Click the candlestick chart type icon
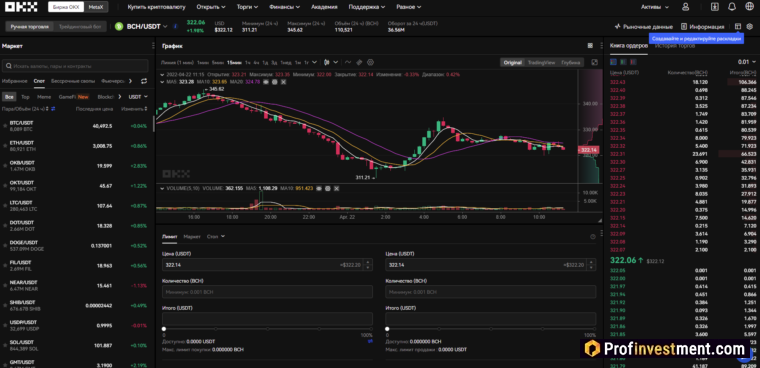The image size is (760, 368). [x=327, y=62]
